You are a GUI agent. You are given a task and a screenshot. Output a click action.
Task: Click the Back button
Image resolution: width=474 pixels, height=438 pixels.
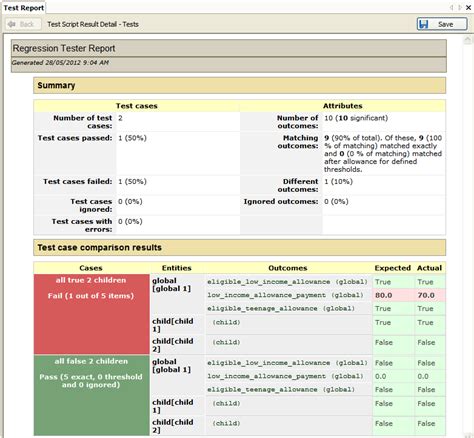[x=23, y=24]
